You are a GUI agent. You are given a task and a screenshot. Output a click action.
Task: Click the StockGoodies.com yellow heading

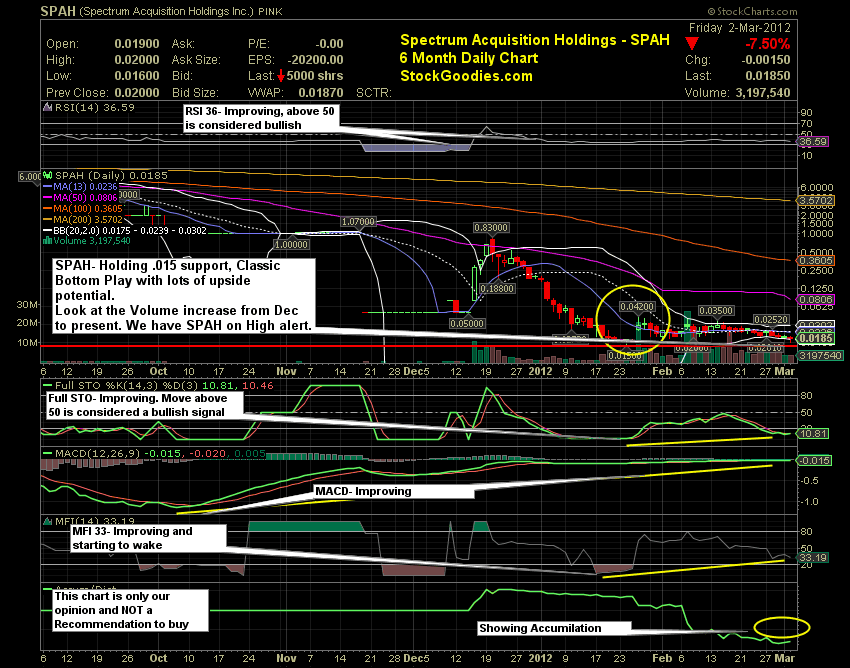pyautogui.click(x=466, y=76)
